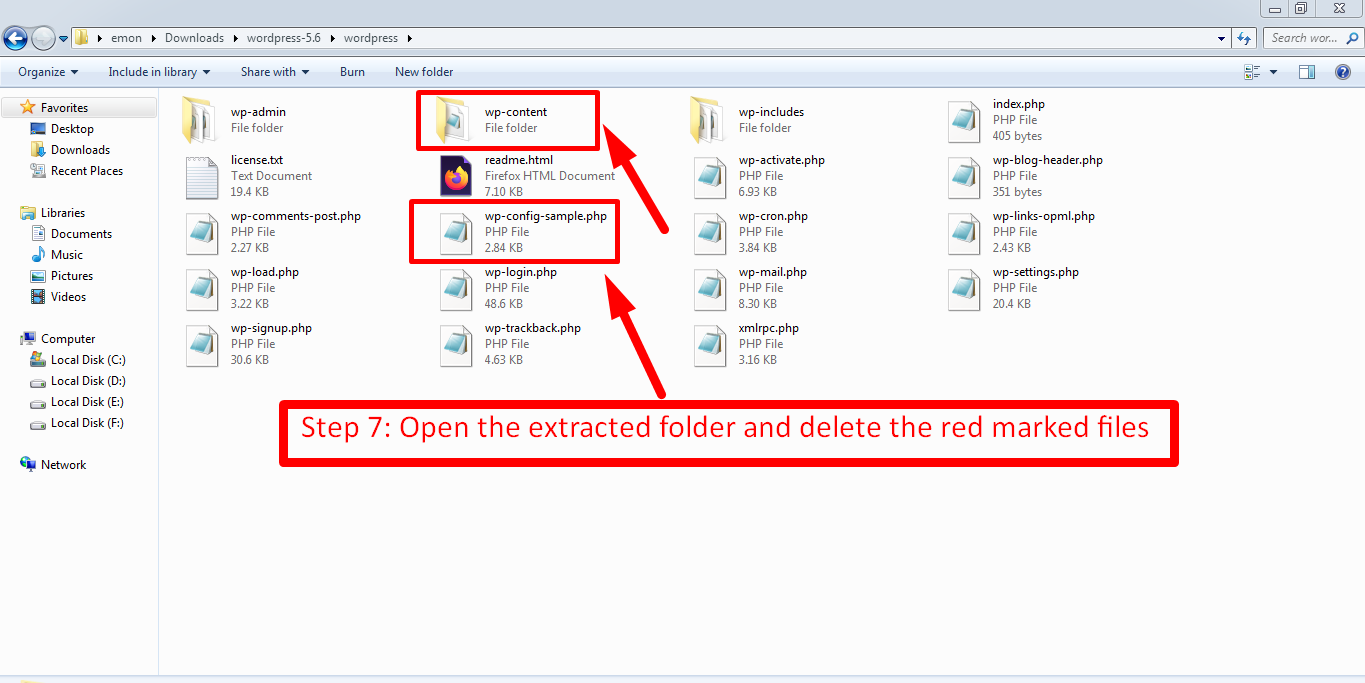Click the New folder button

pos(424,72)
